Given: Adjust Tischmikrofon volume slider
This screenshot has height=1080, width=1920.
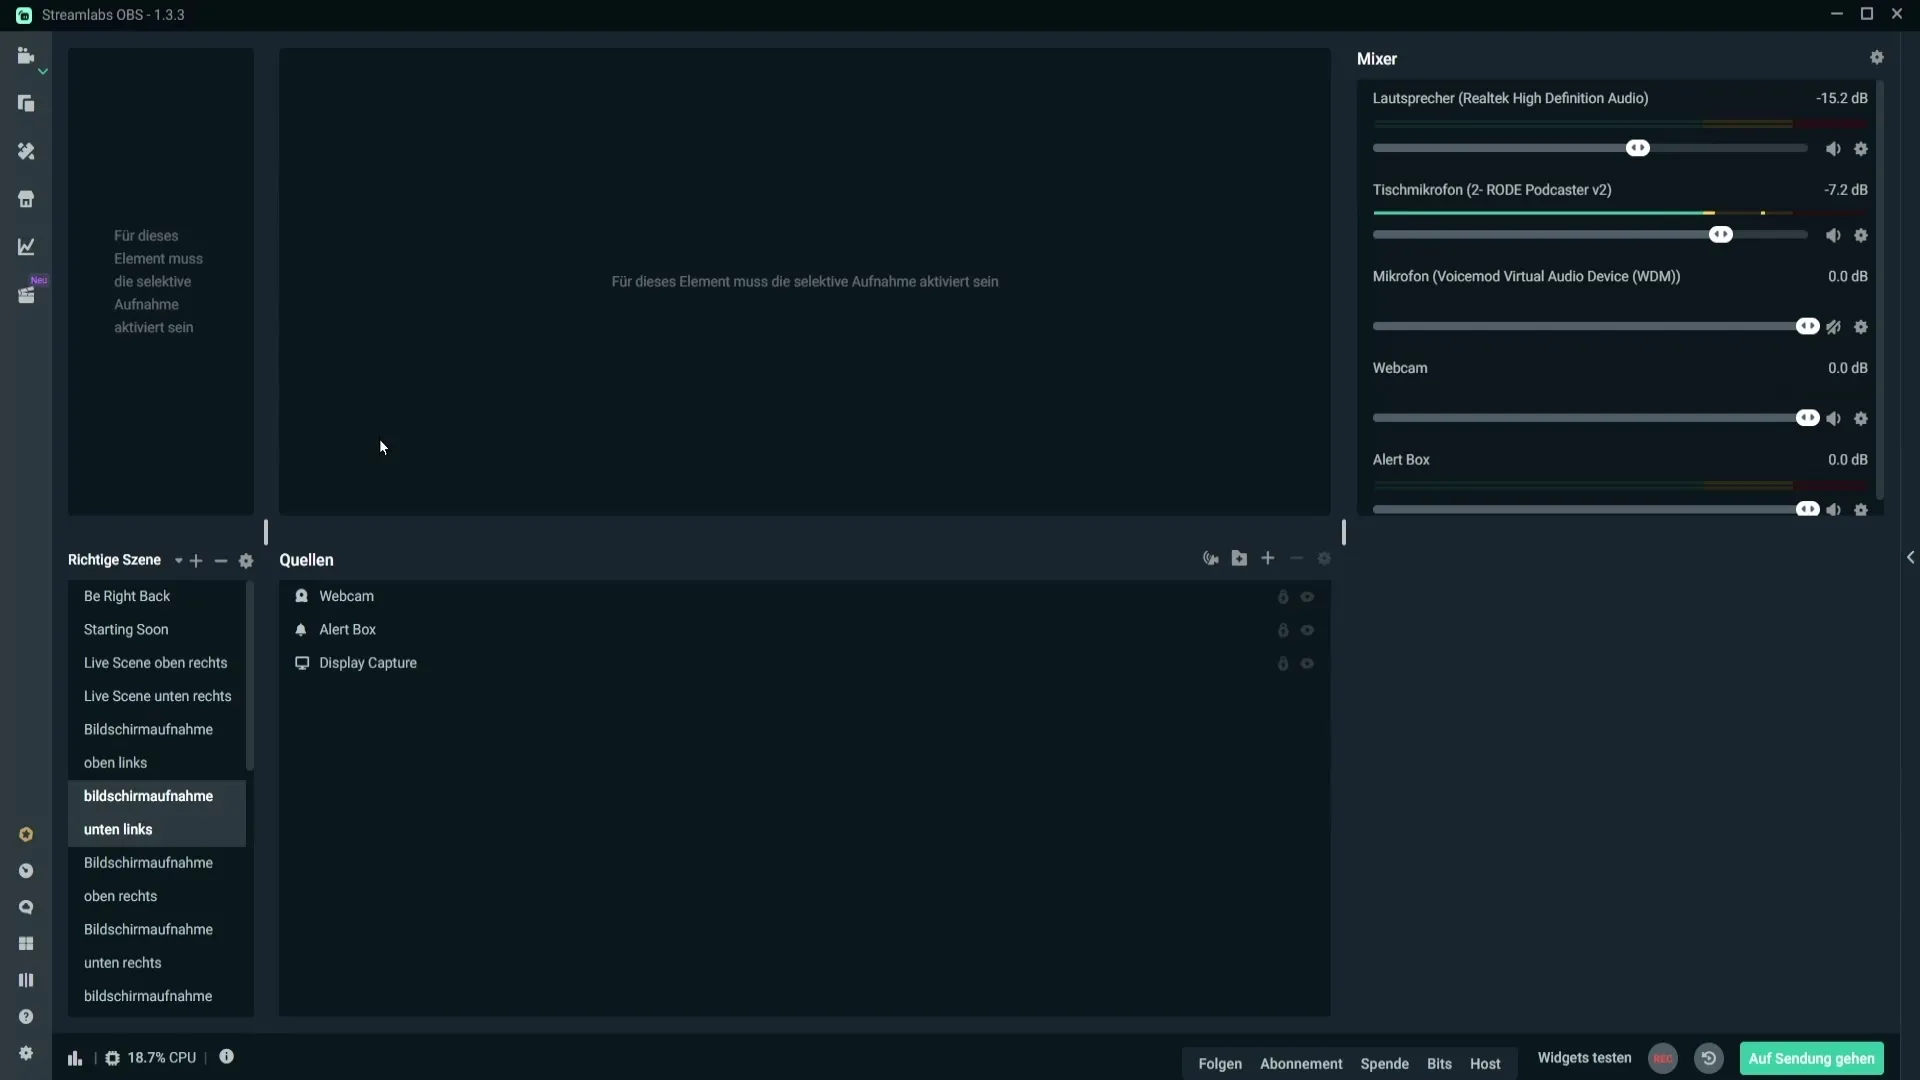Looking at the screenshot, I should (x=1721, y=235).
